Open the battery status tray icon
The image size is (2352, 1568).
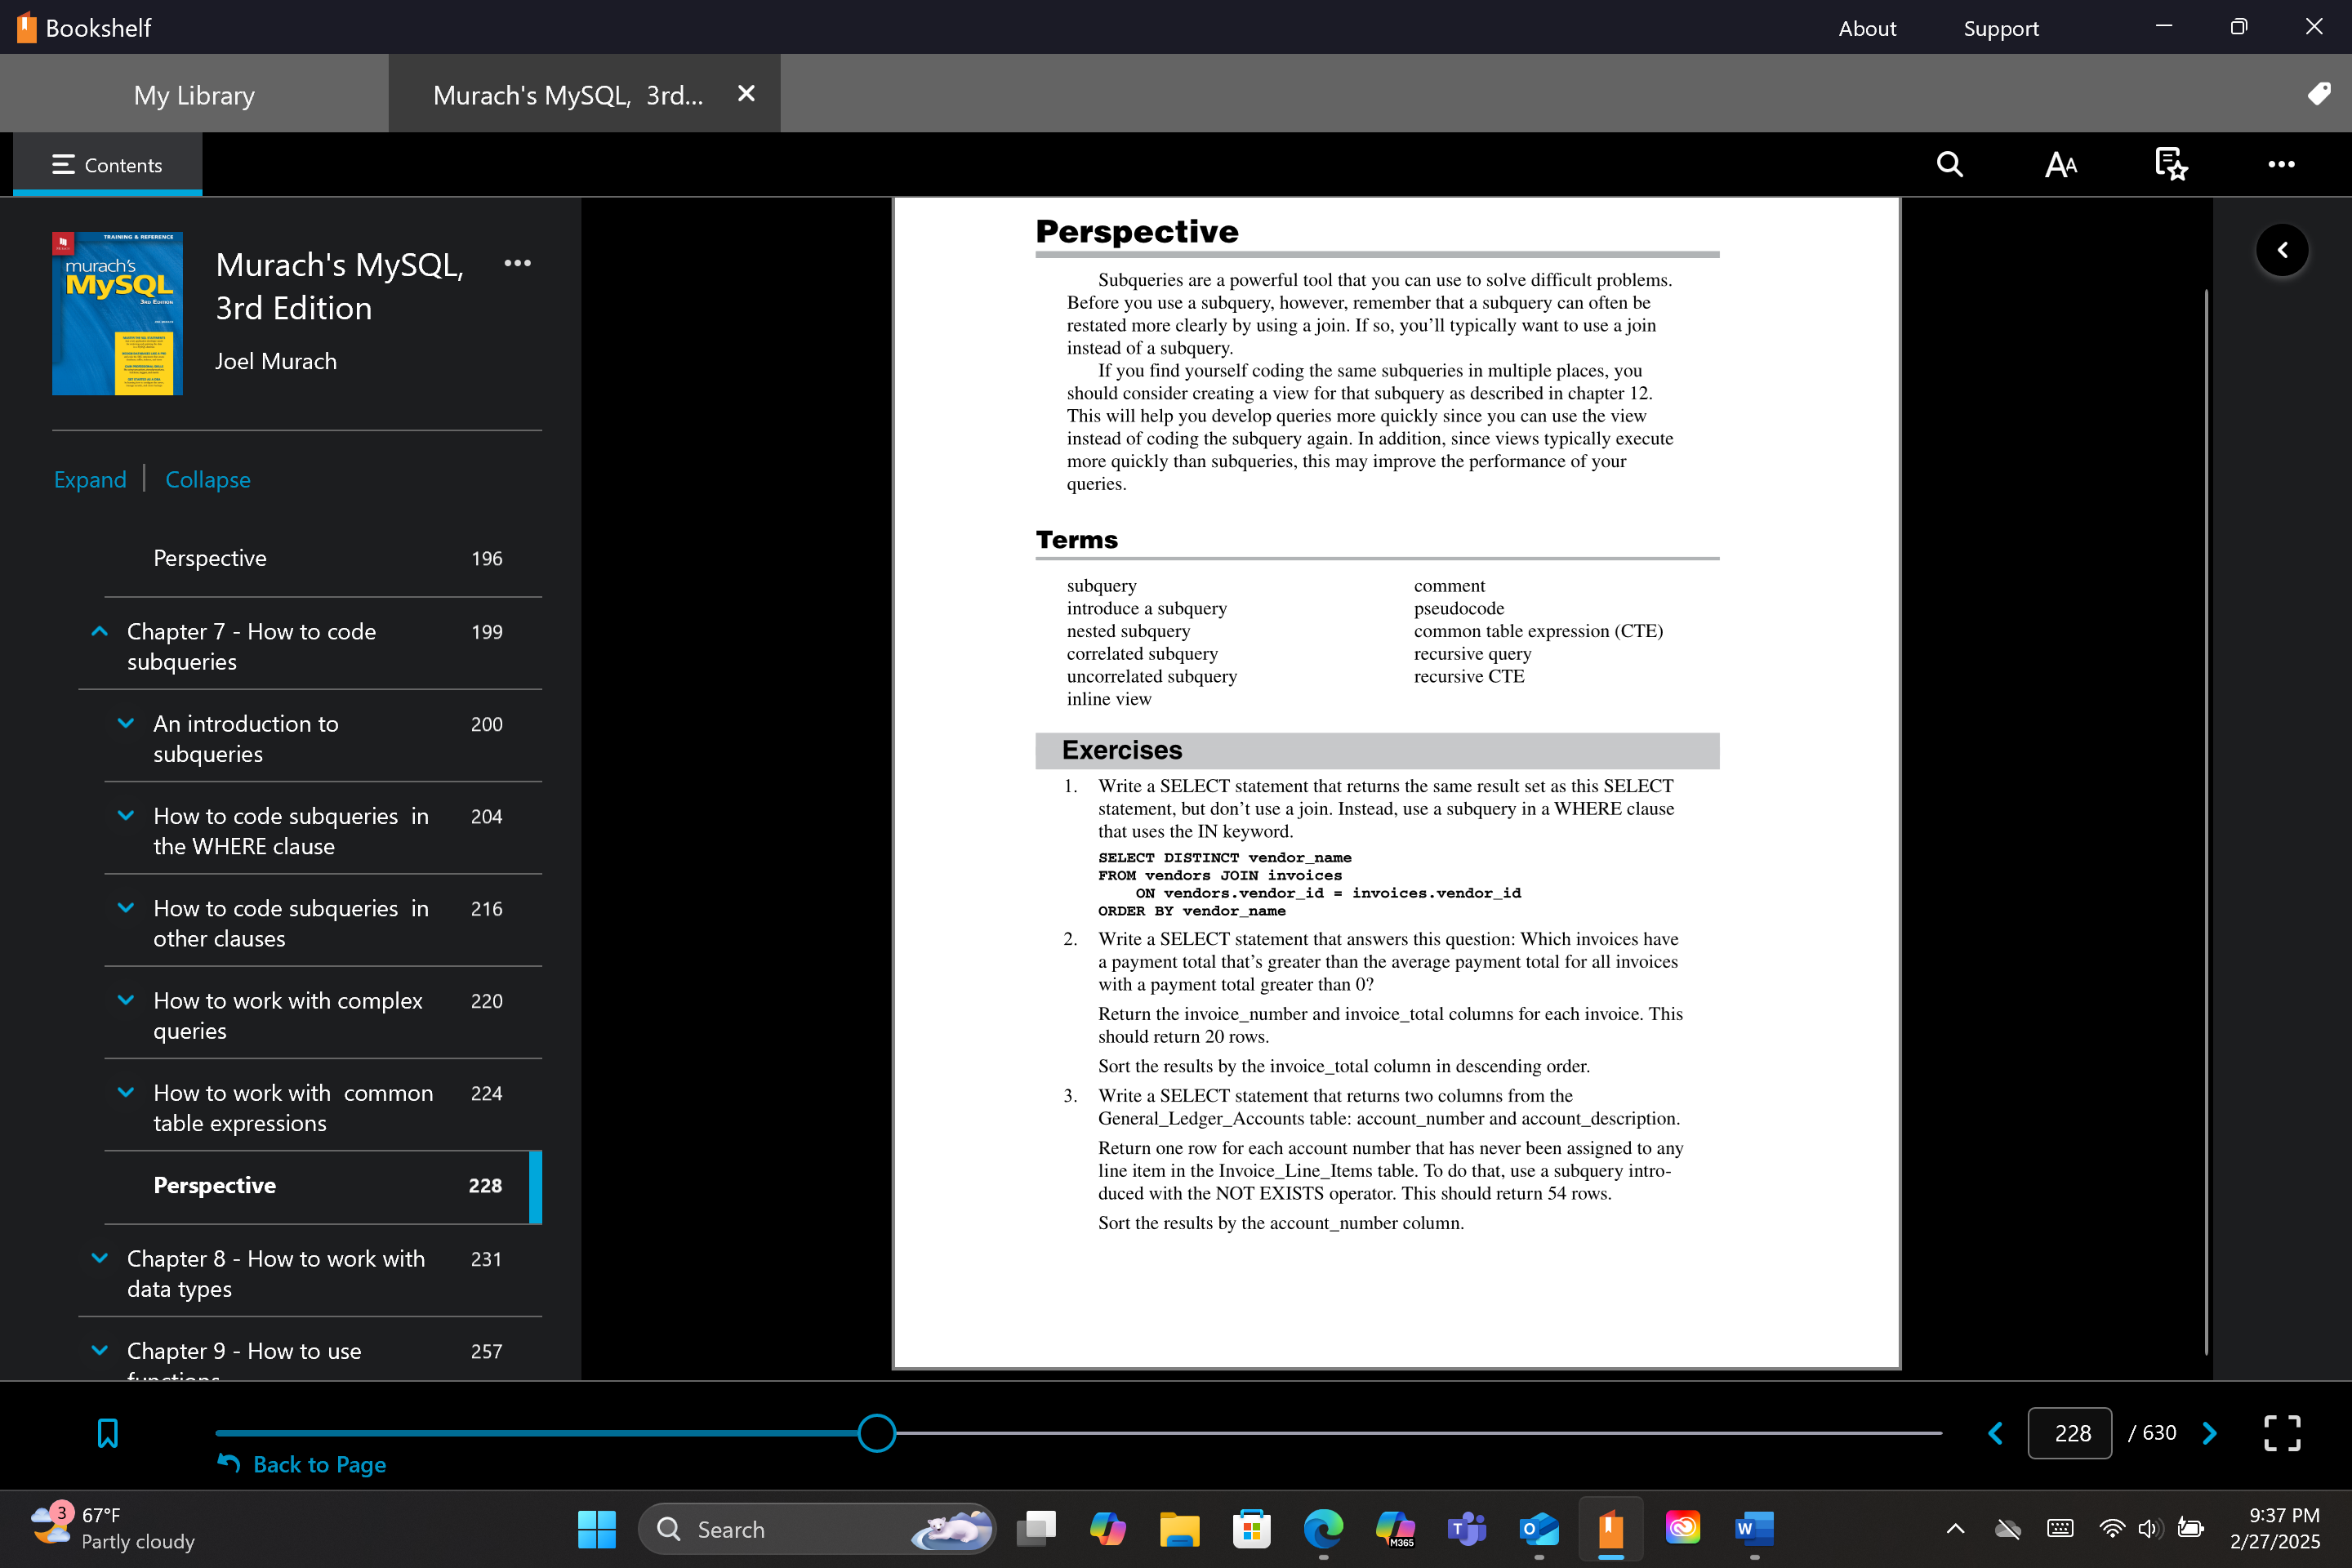[x=2190, y=1528]
